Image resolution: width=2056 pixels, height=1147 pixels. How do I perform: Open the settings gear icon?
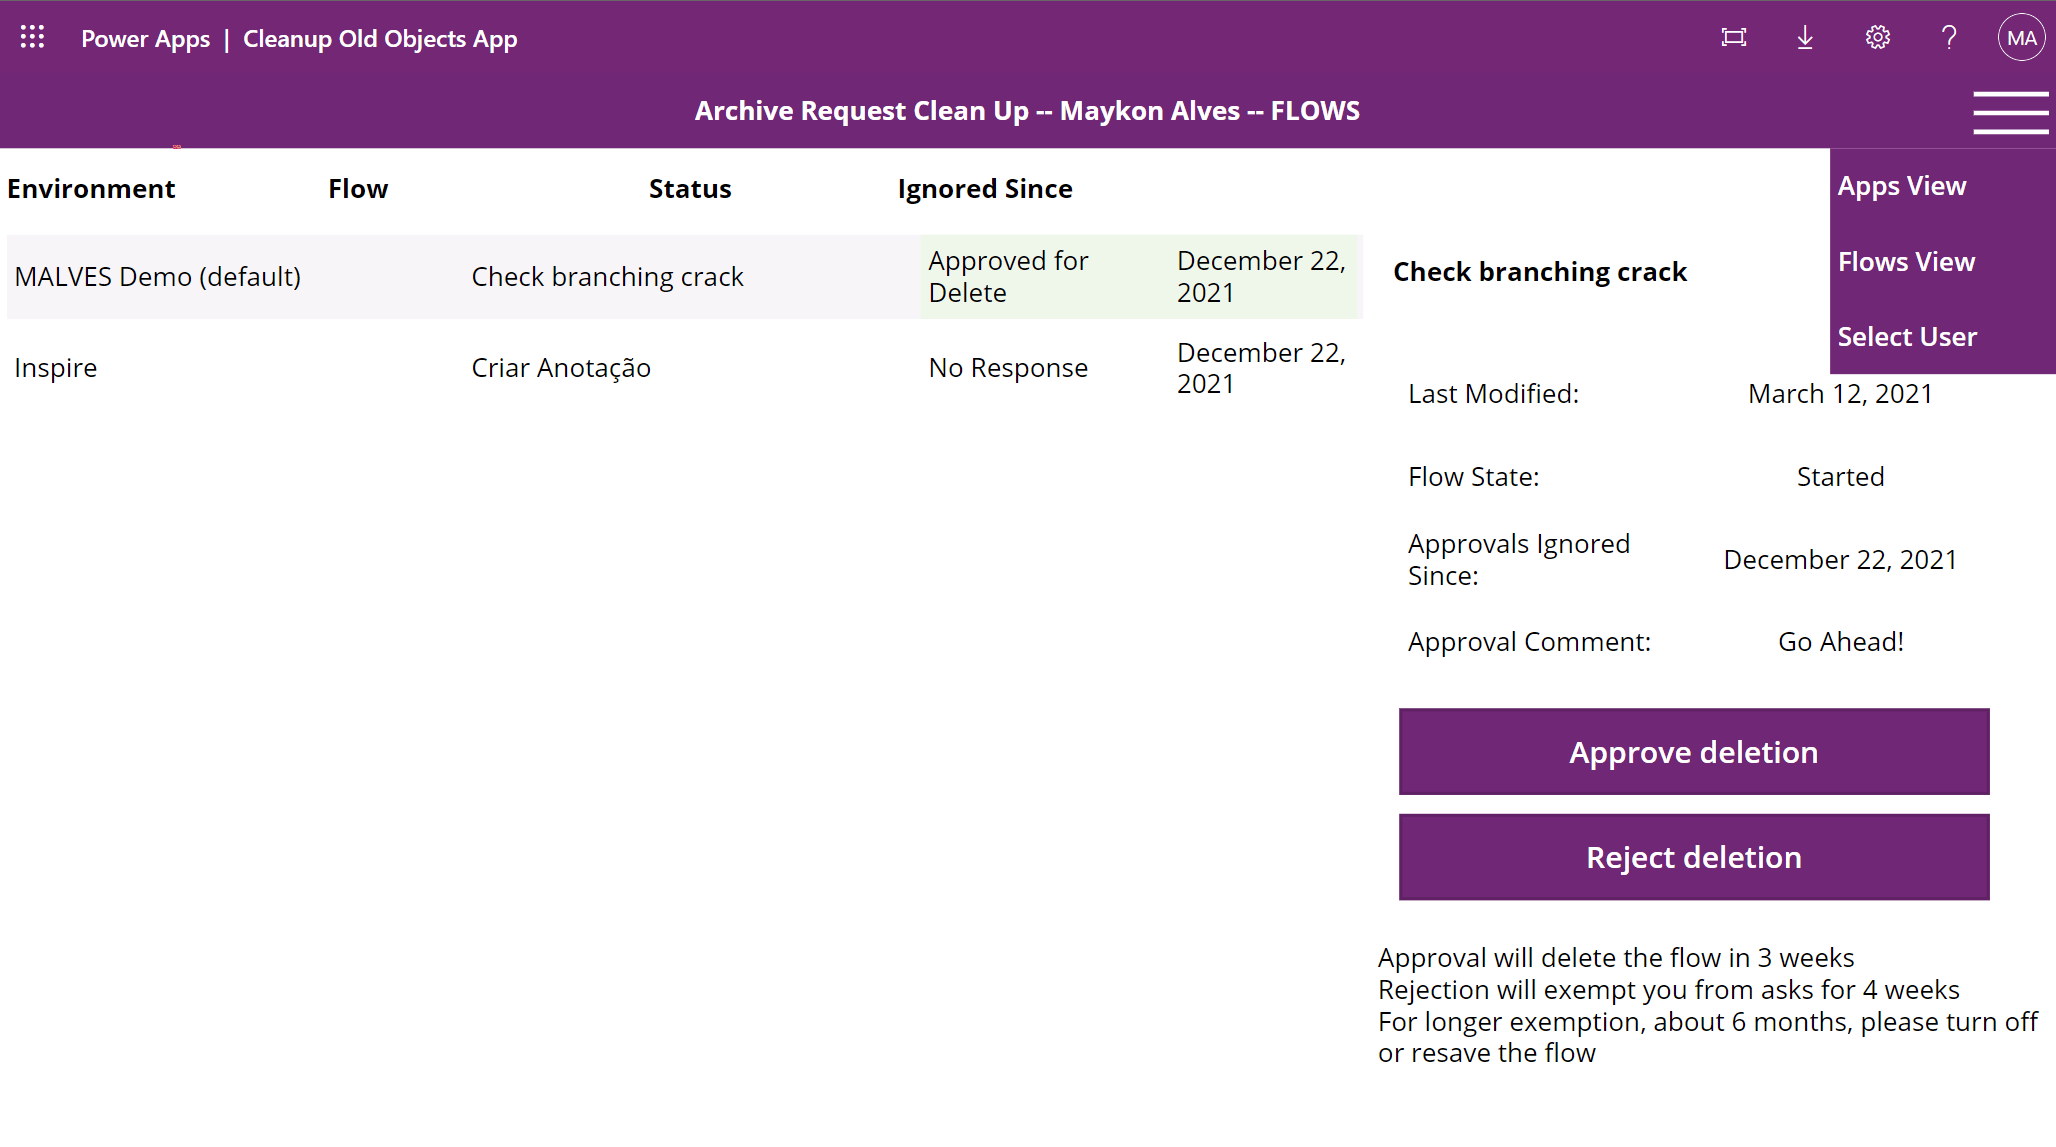pos(1877,38)
